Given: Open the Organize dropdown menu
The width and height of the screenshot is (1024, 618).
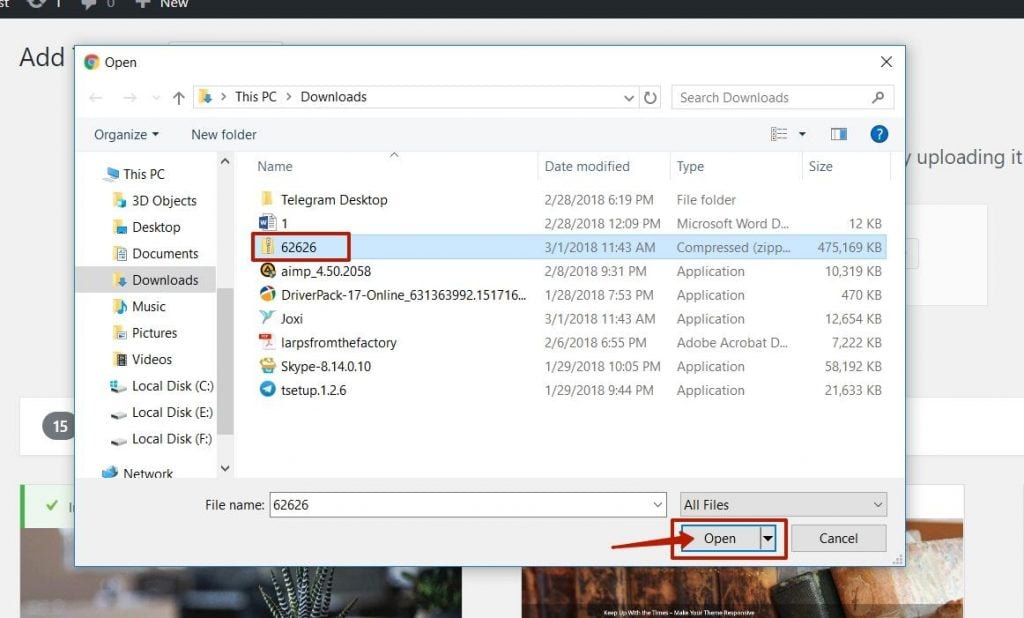Looking at the screenshot, I should 126,135.
